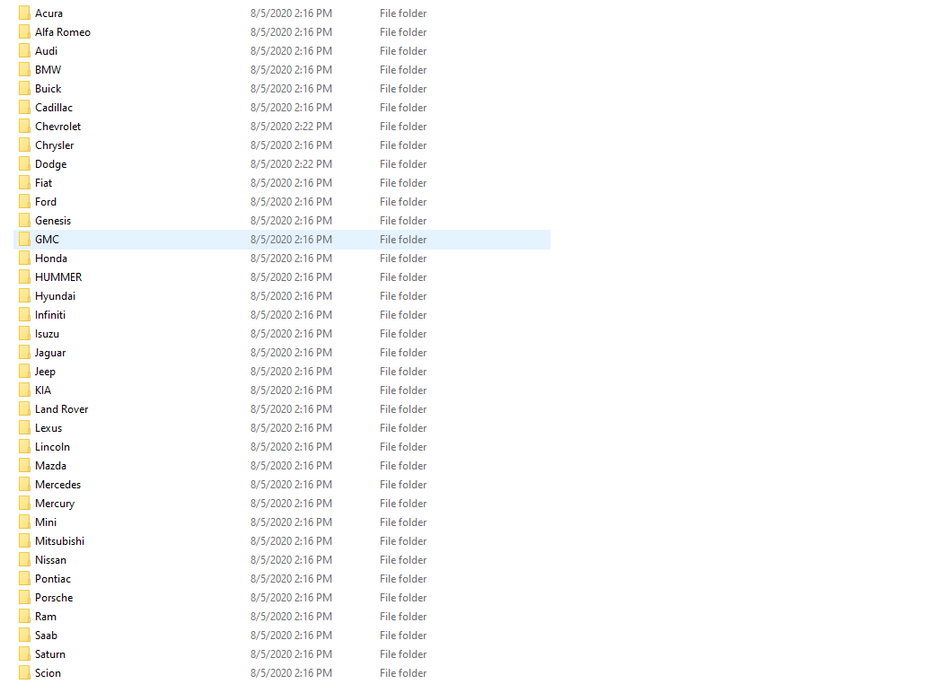This screenshot has height=684, width=949.
Task: Select the Infiniti folder icon
Action: click(x=24, y=314)
